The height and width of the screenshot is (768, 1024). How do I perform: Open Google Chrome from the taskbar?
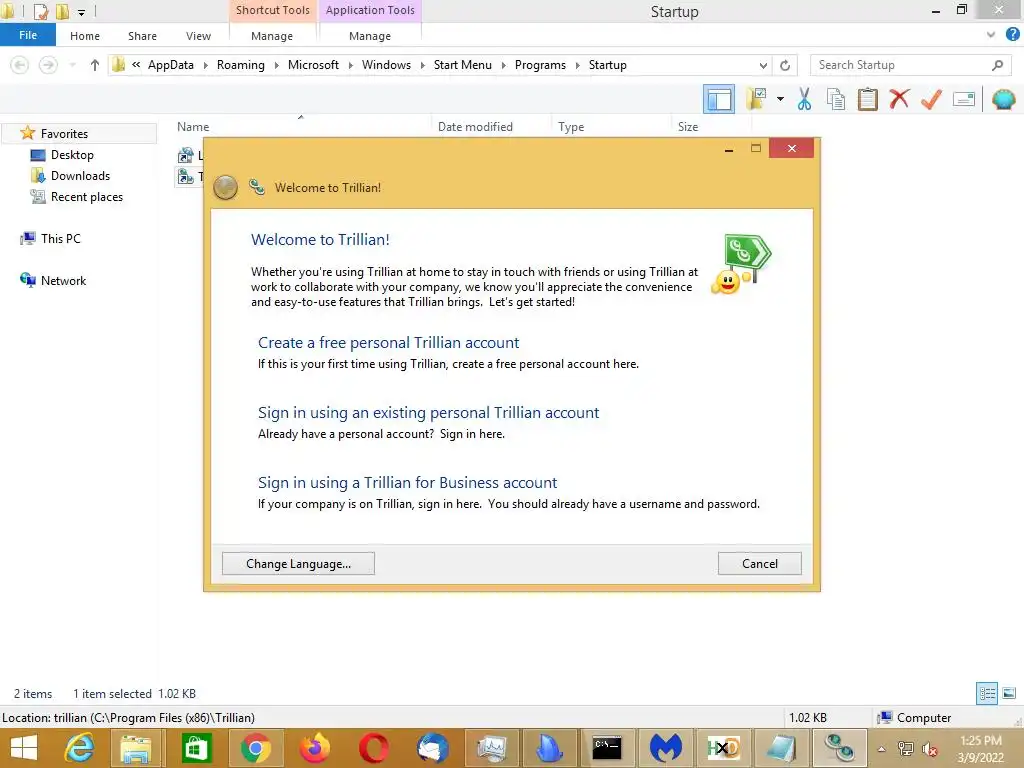256,748
